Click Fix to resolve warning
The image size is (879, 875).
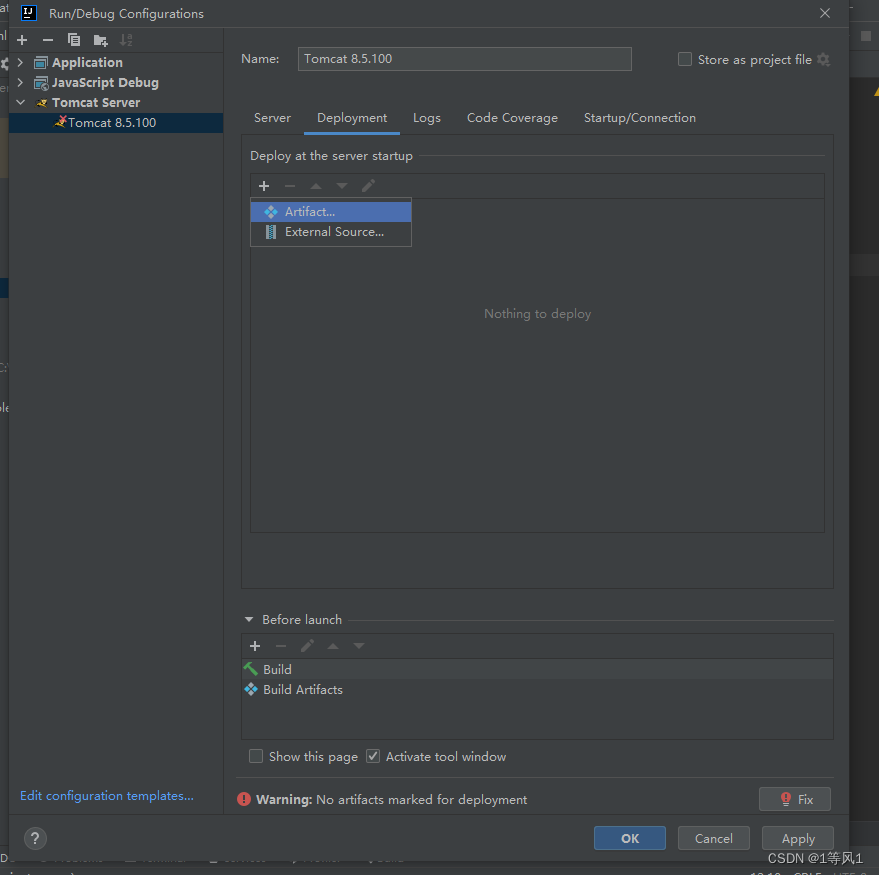tap(795, 799)
